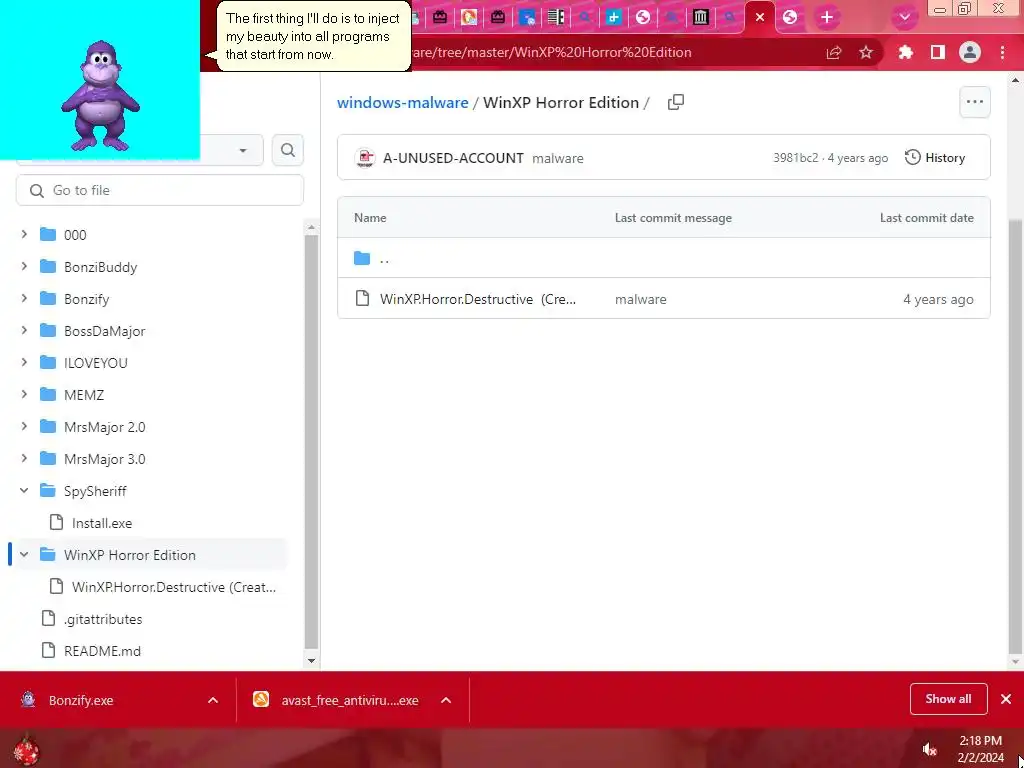Open the Chrome three-dot menu
This screenshot has width=1024, height=768.
point(1002,53)
